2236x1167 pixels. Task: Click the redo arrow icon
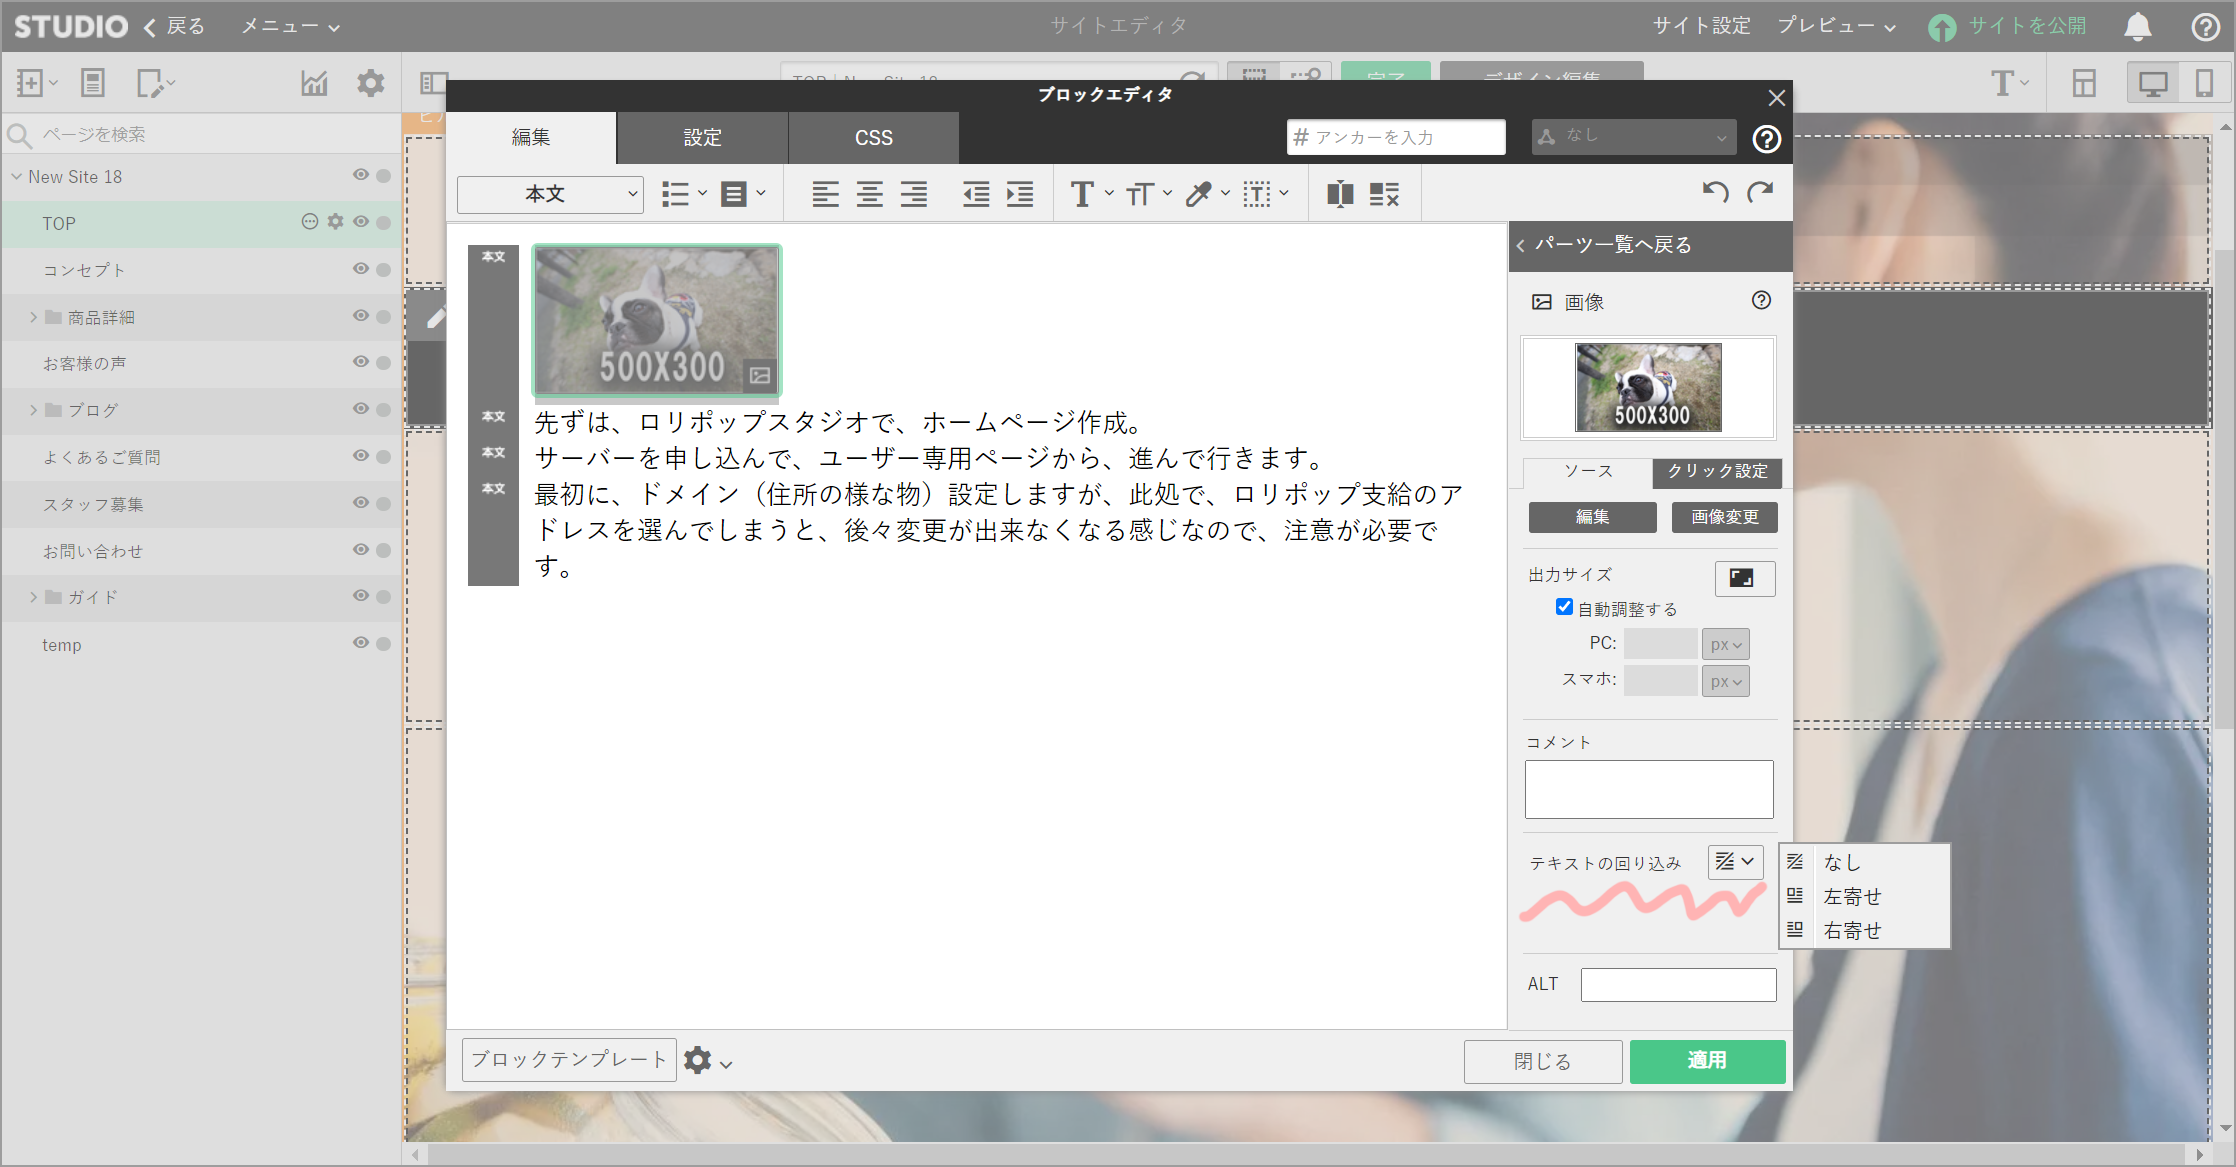[x=1760, y=191]
